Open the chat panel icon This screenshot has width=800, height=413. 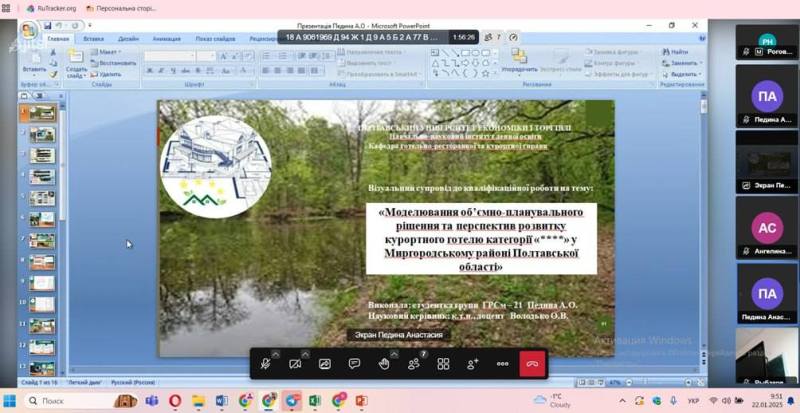point(354,364)
